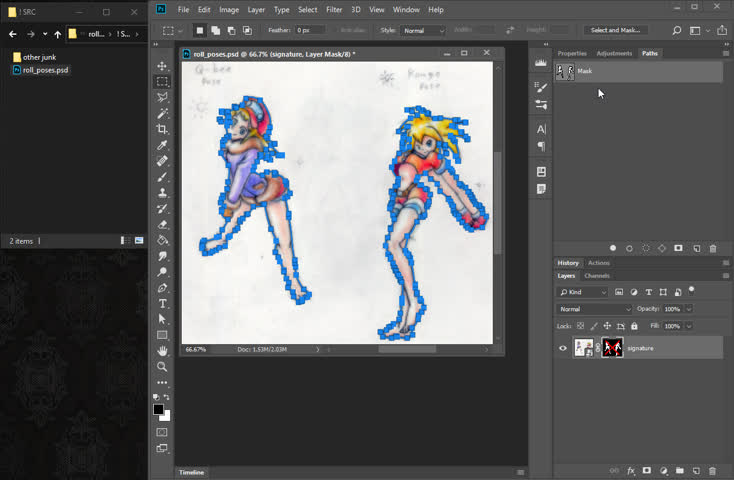Click the Select and Mask button
734x480 pixels.
[x=618, y=30]
